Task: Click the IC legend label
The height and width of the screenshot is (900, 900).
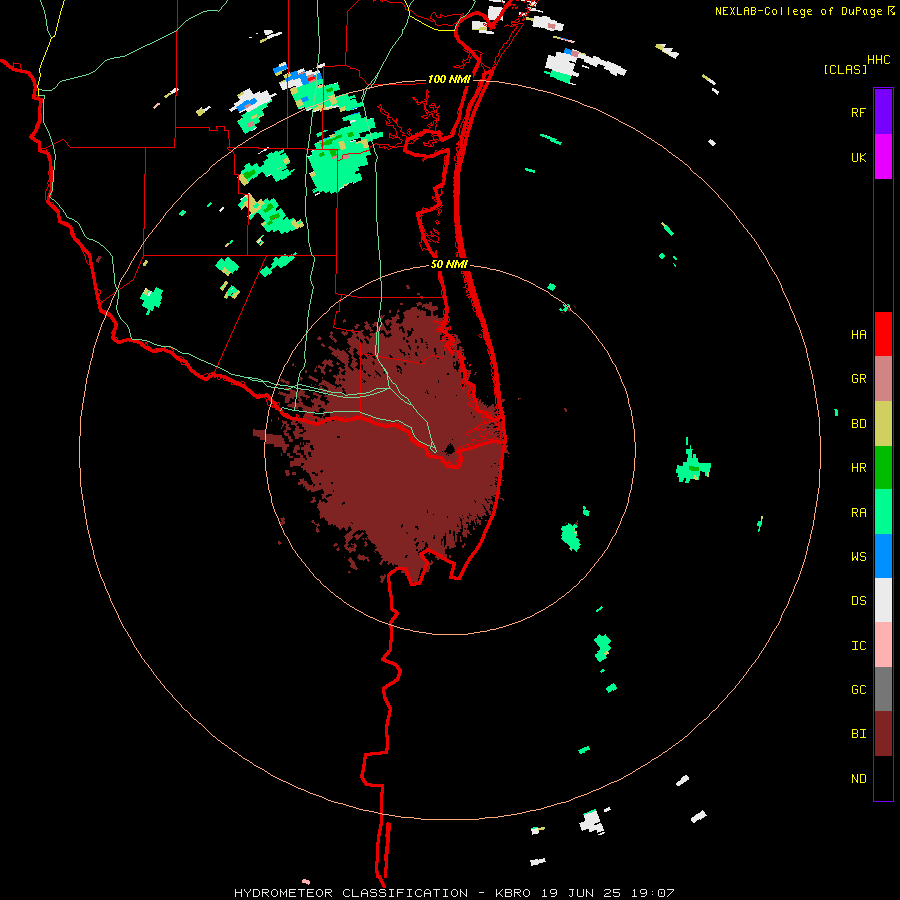Action: (x=858, y=646)
